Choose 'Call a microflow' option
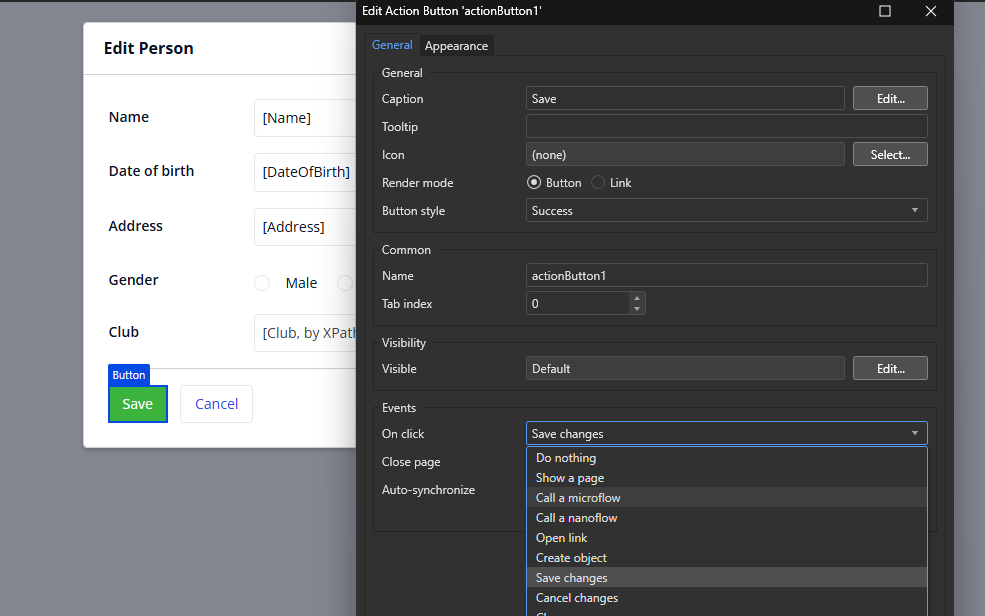Screen dimensions: 985x616 (578, 498)
